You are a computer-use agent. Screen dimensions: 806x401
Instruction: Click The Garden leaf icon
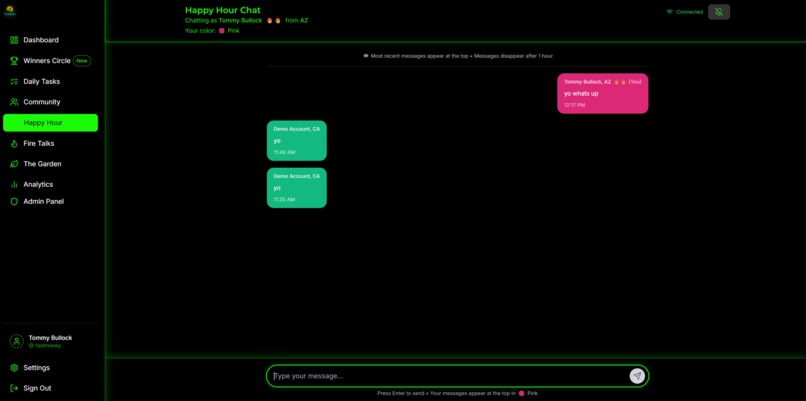coord(14,164)
